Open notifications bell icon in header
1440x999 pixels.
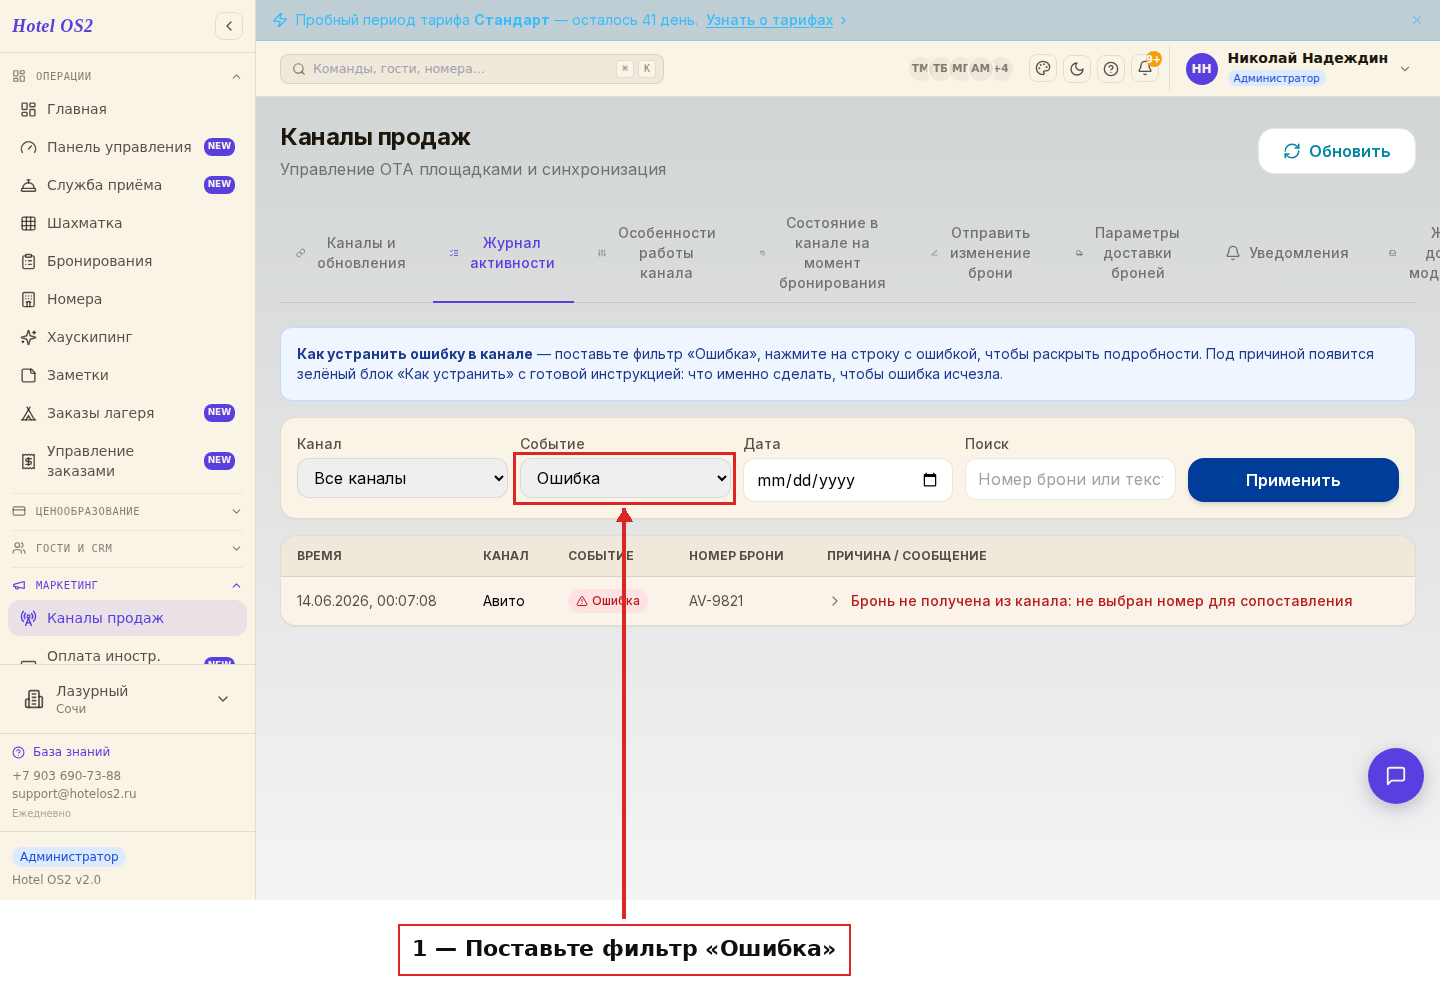1145,69
